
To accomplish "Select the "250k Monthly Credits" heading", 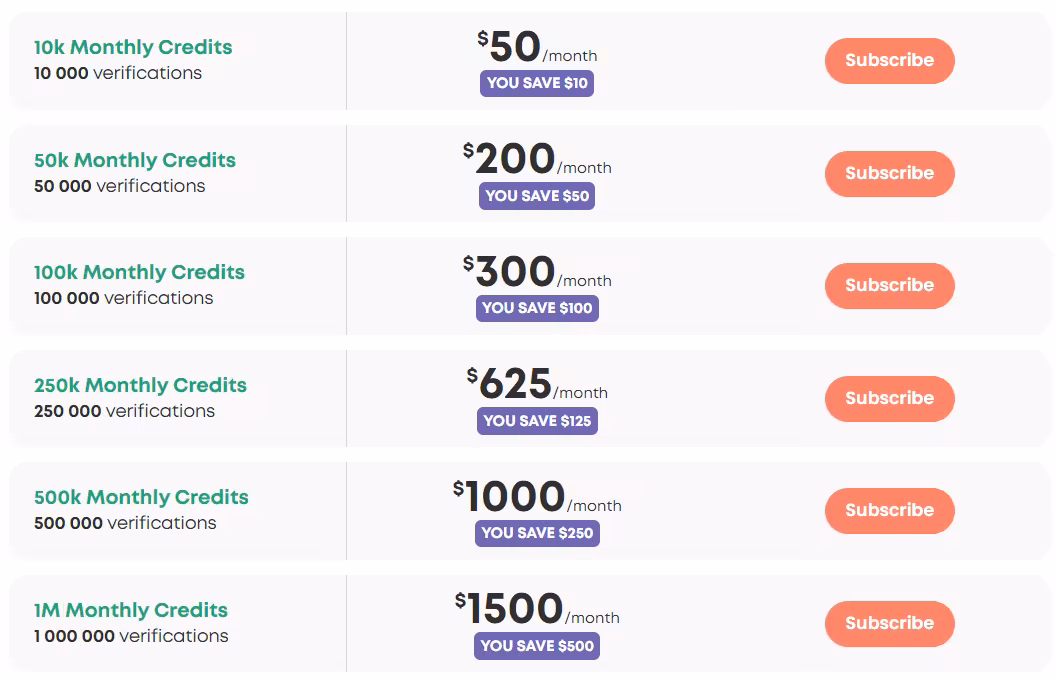I will pos(140,385).
